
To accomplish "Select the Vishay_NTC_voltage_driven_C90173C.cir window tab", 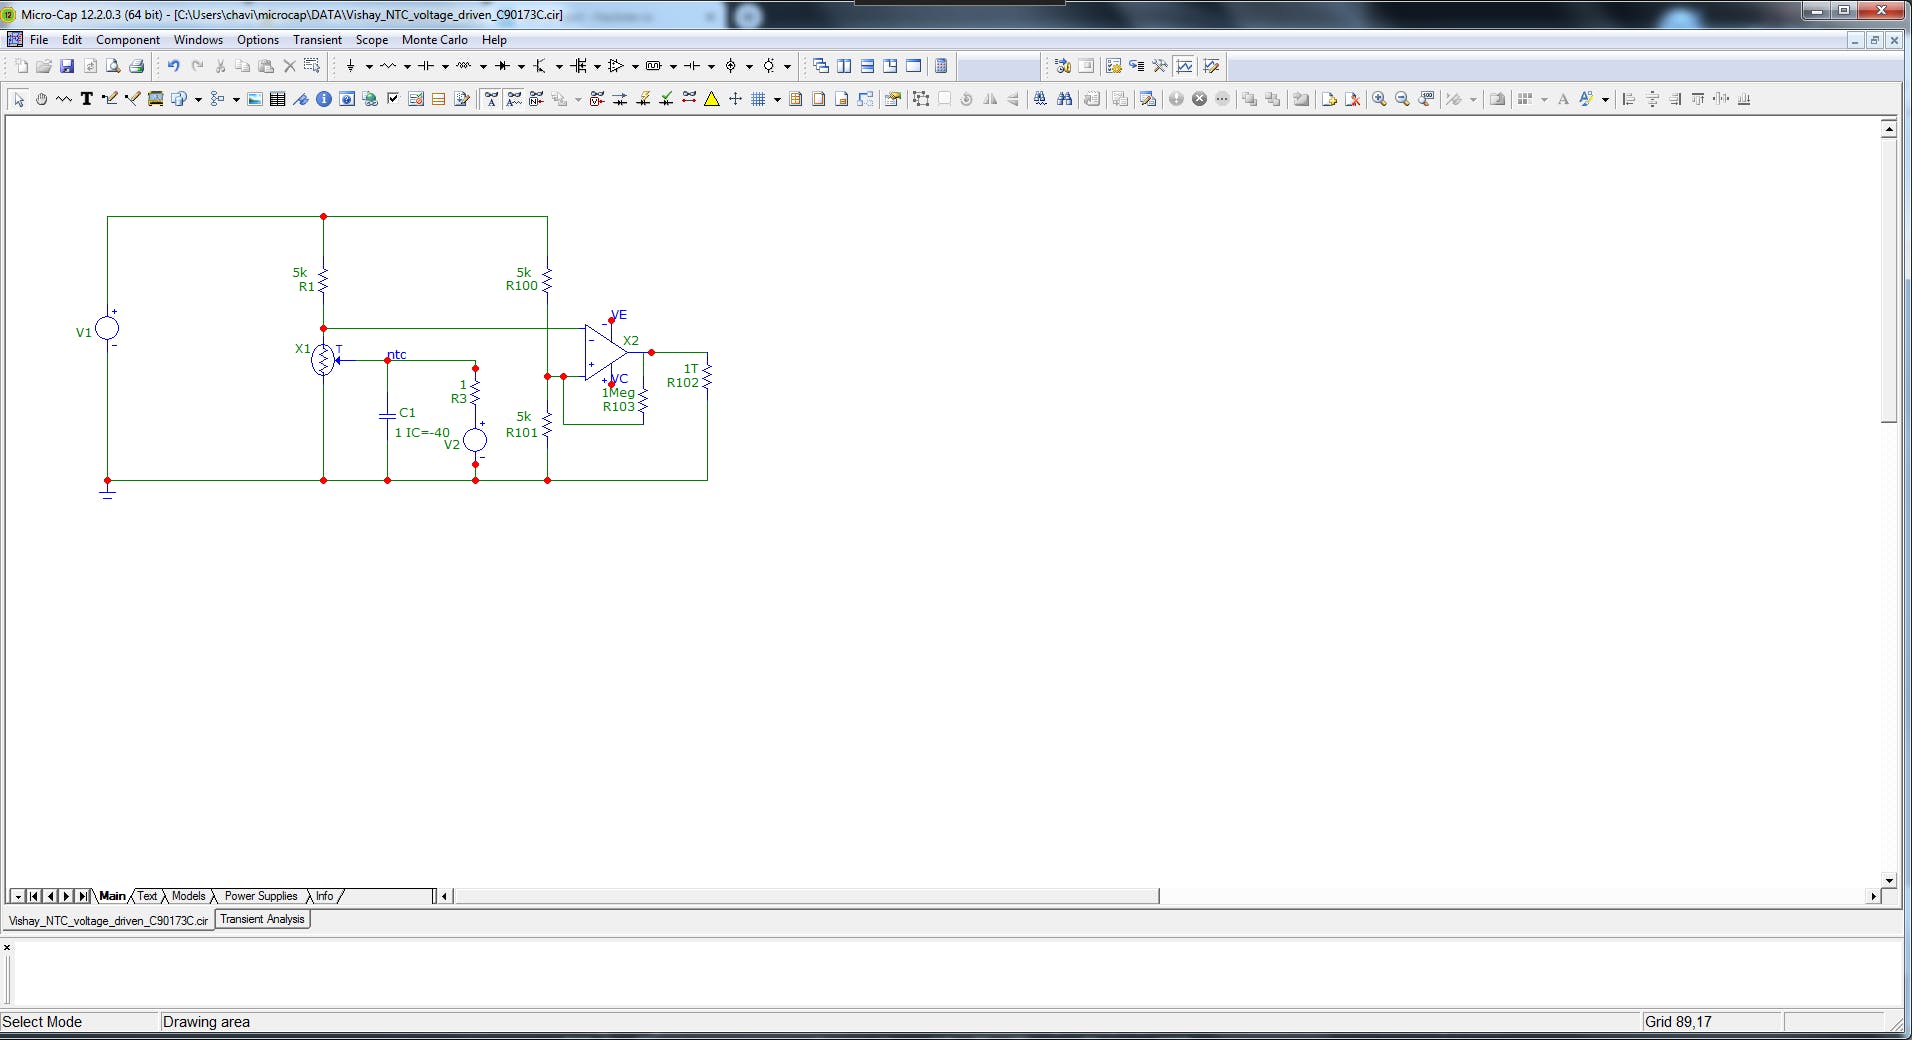I will [108, 920].
